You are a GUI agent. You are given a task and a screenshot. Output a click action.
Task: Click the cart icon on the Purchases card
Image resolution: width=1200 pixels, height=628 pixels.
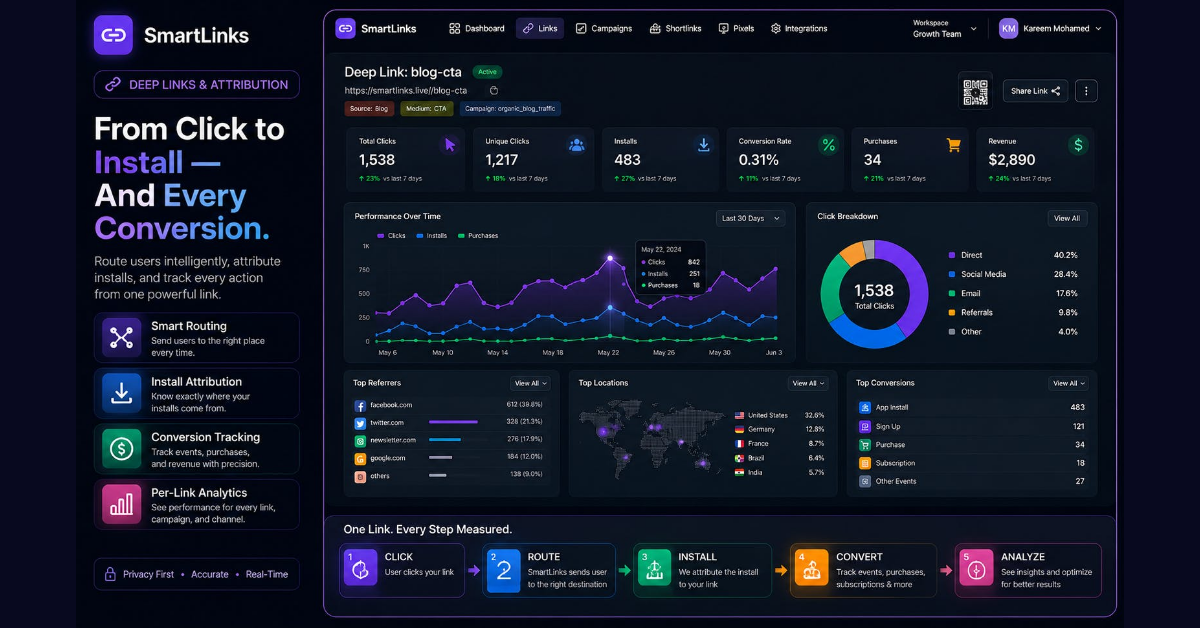[953, 145]
